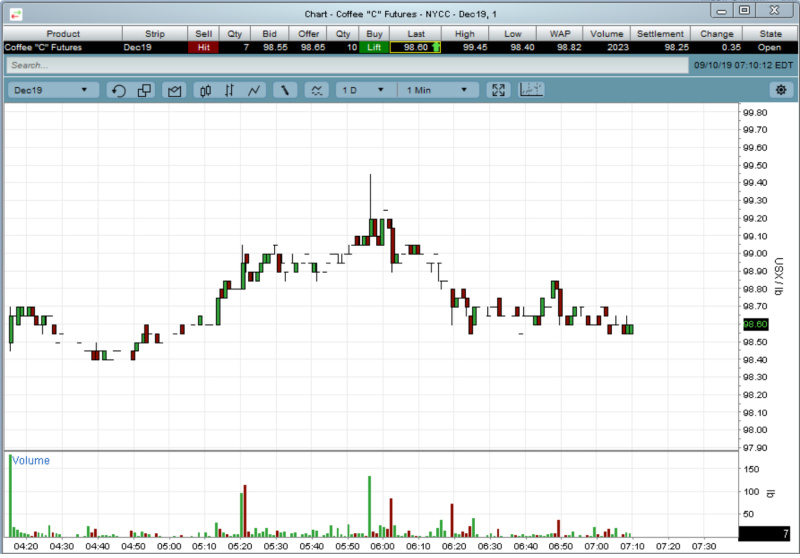
Task: Click the current price marker 98.60 on axis
Action: tap(755, 324)
